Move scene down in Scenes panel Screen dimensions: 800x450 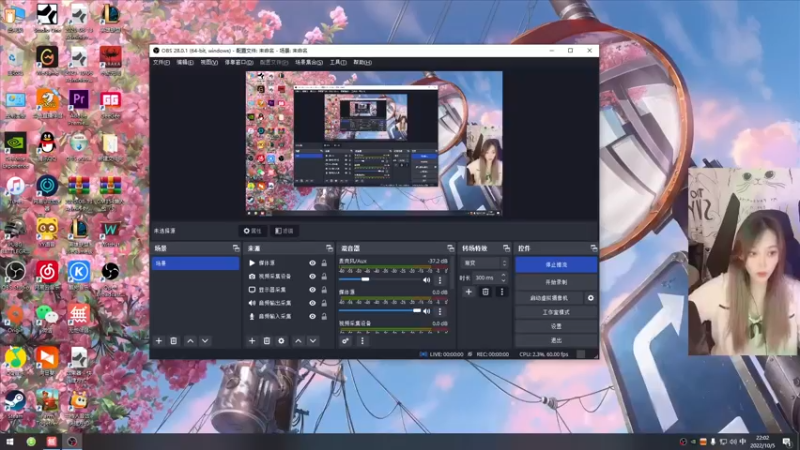click(x=205, y=341)
